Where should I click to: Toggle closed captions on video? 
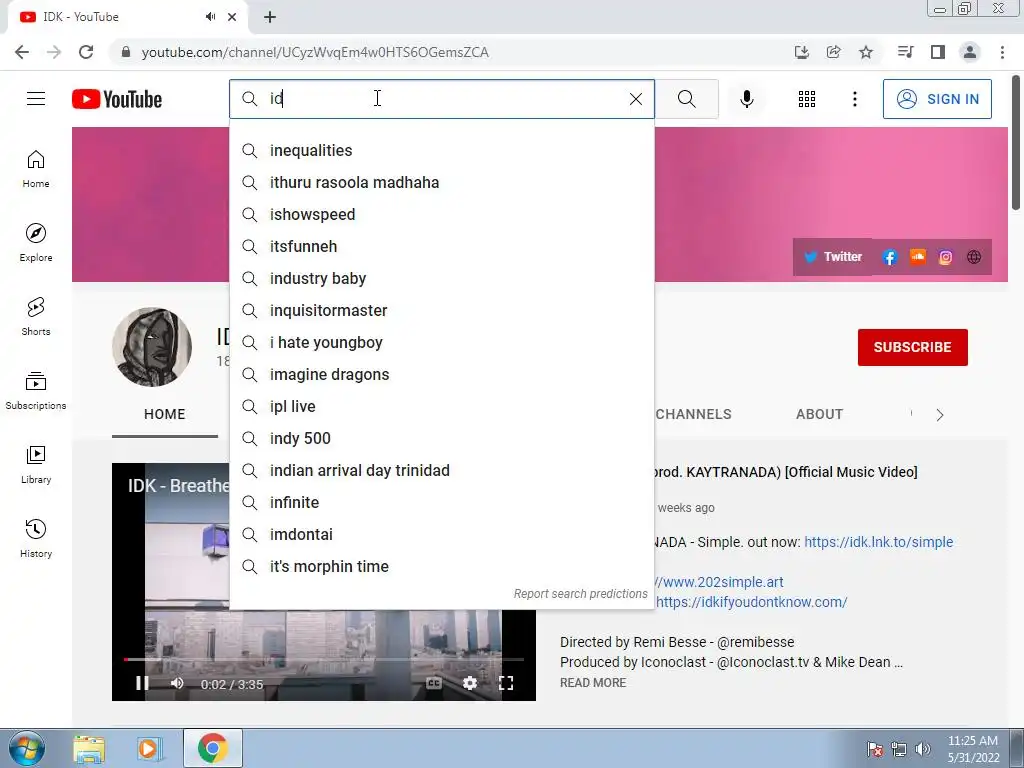tap(434, 683)
